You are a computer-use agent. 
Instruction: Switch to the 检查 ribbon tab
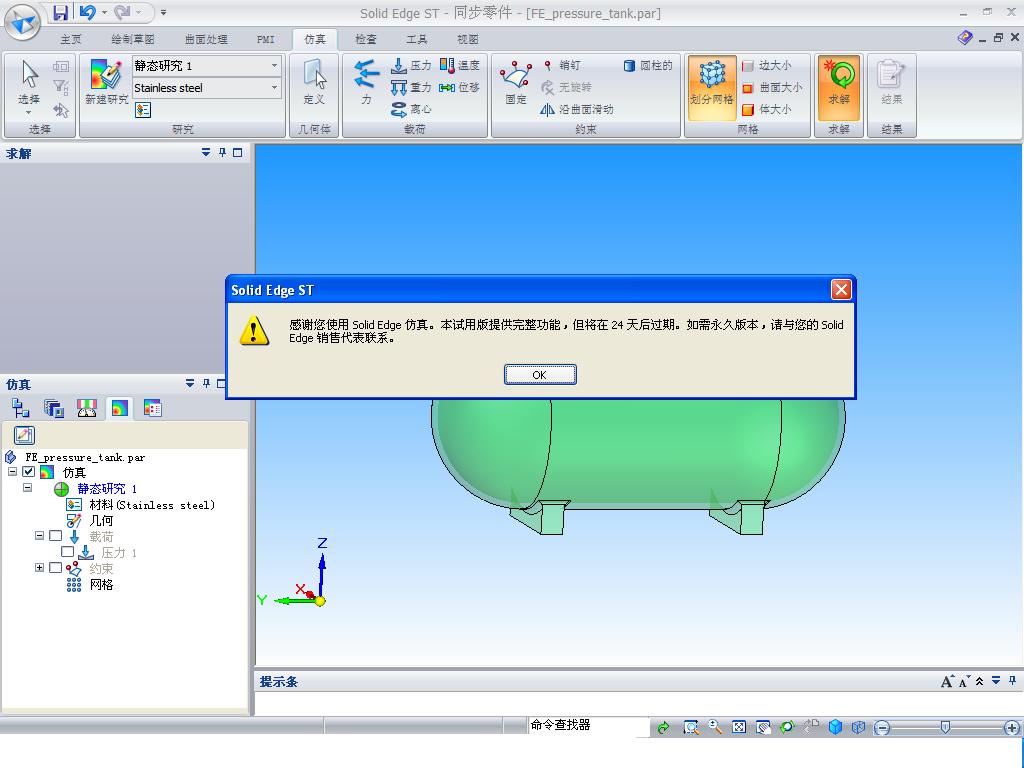(x=366, y=40)
